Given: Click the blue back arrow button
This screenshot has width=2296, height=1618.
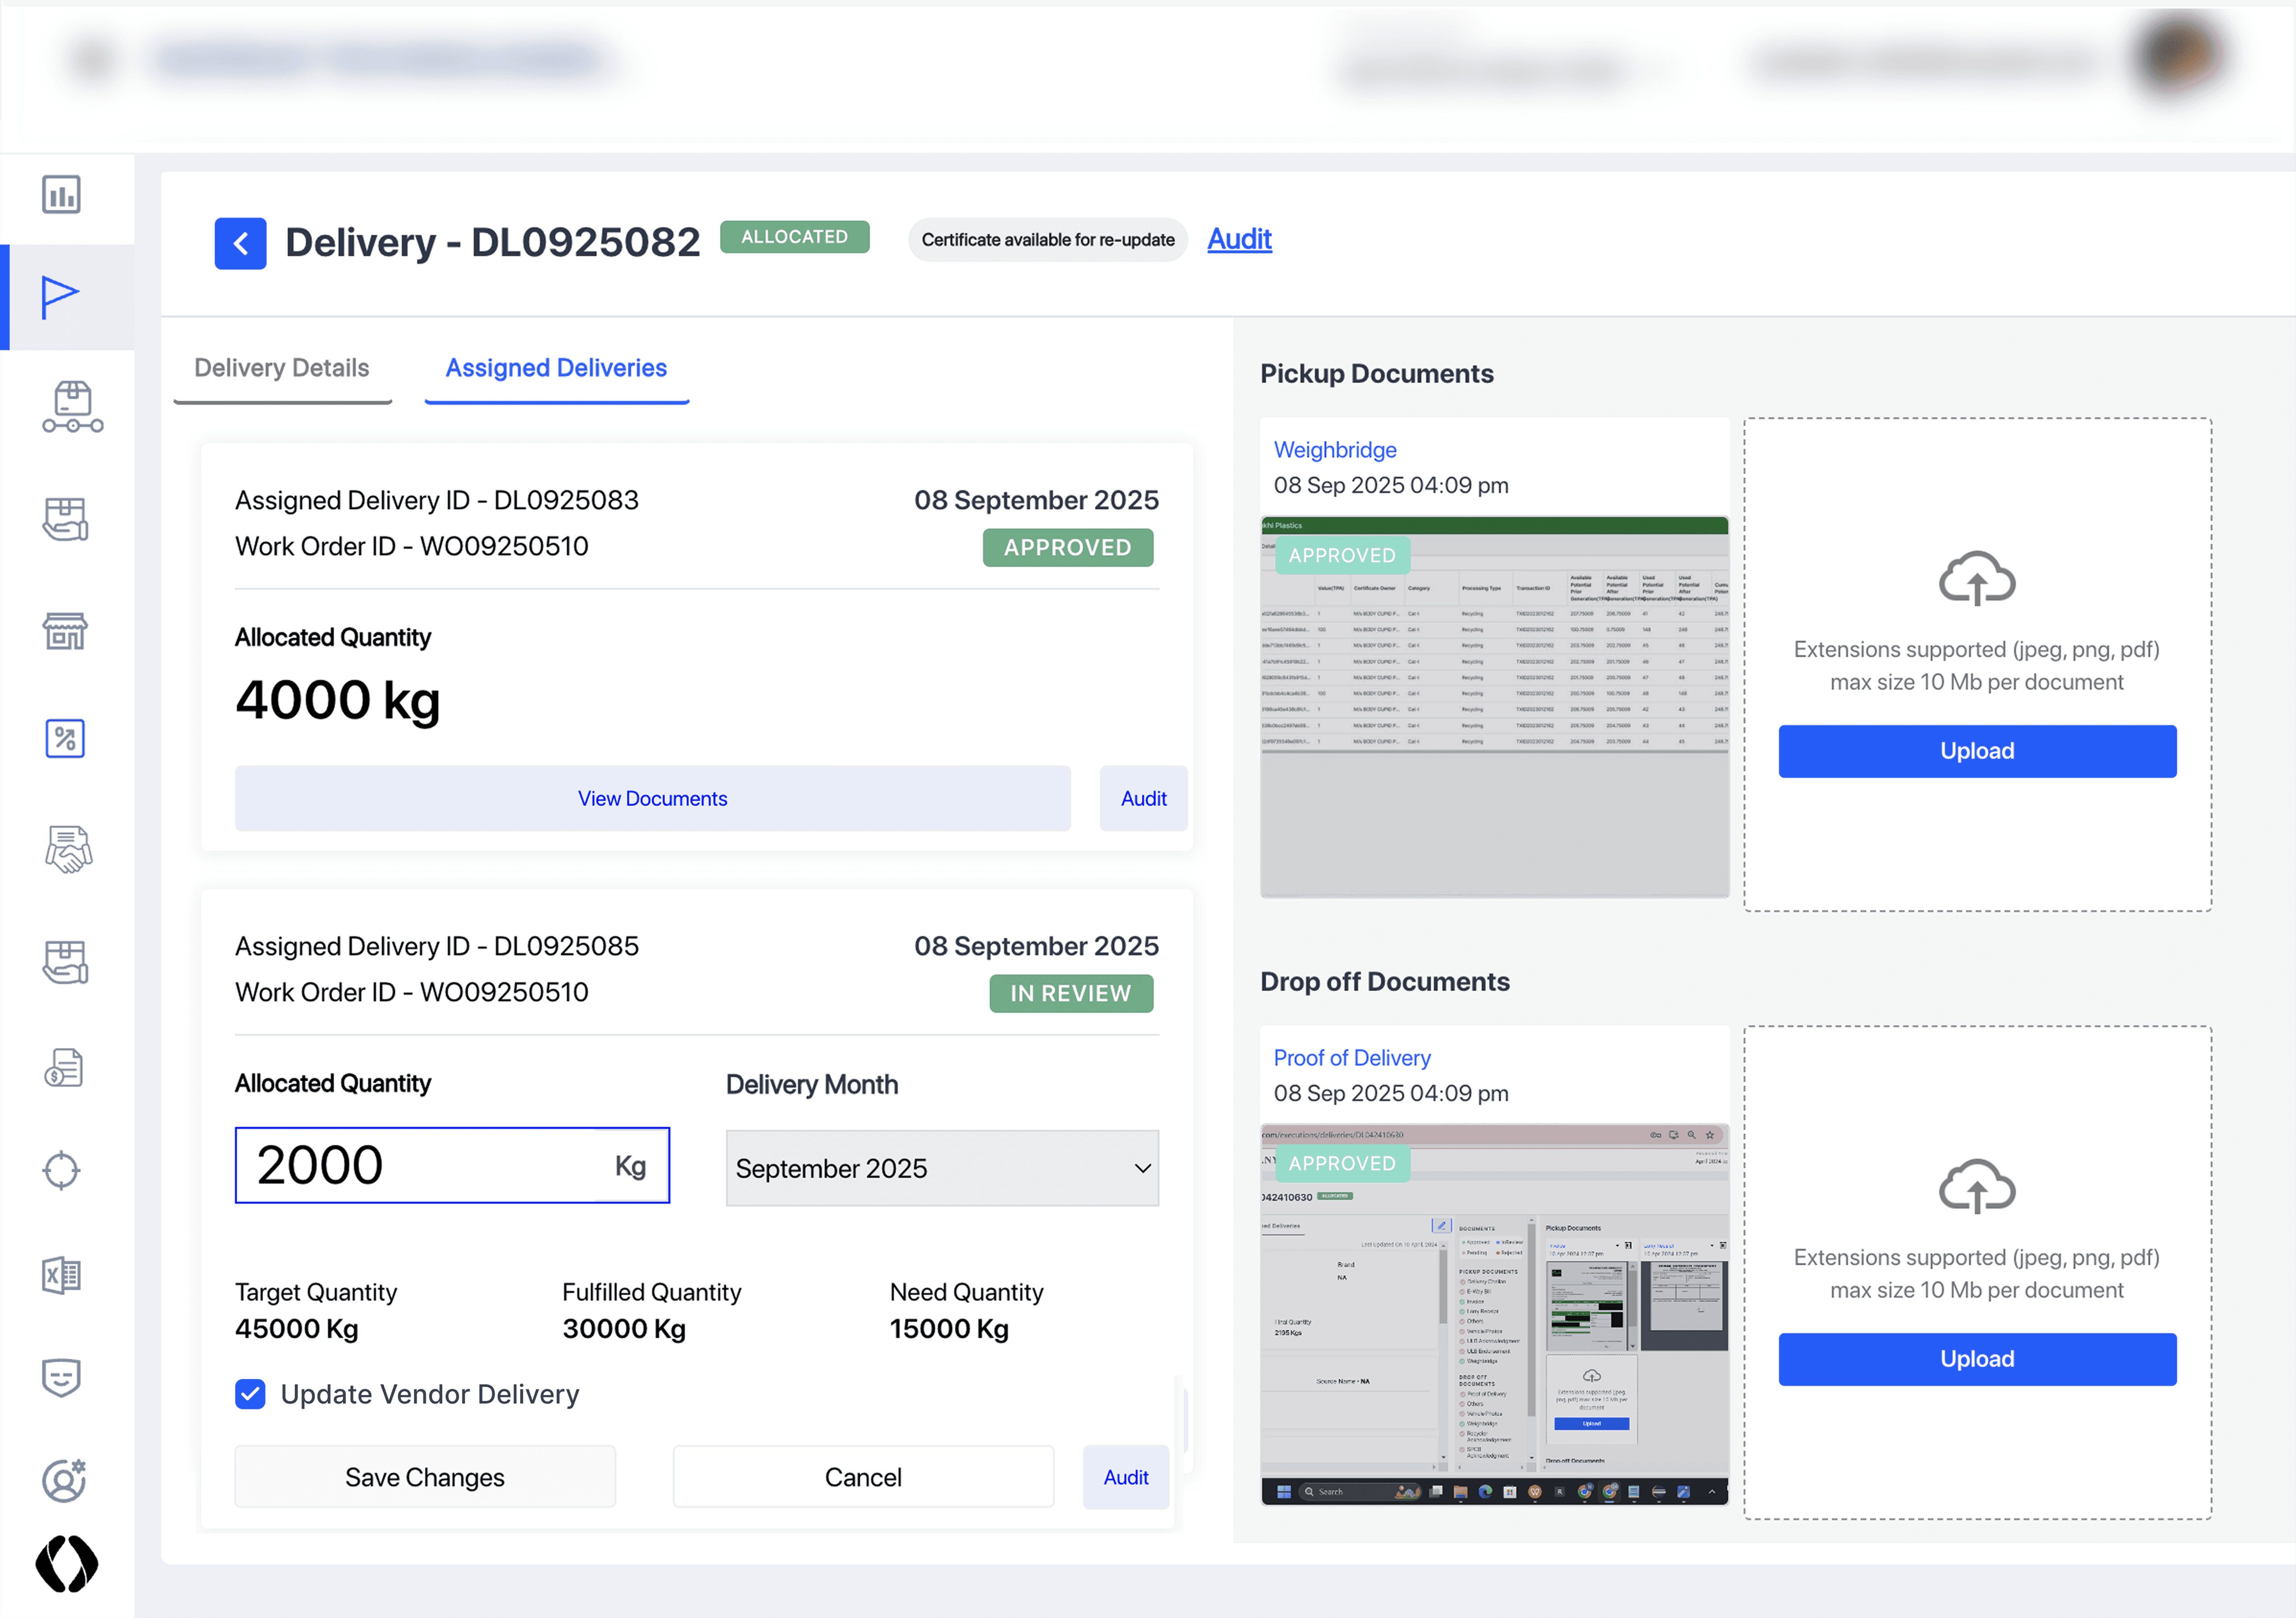Looking at the screenshot, I should [x=240, y=243].
